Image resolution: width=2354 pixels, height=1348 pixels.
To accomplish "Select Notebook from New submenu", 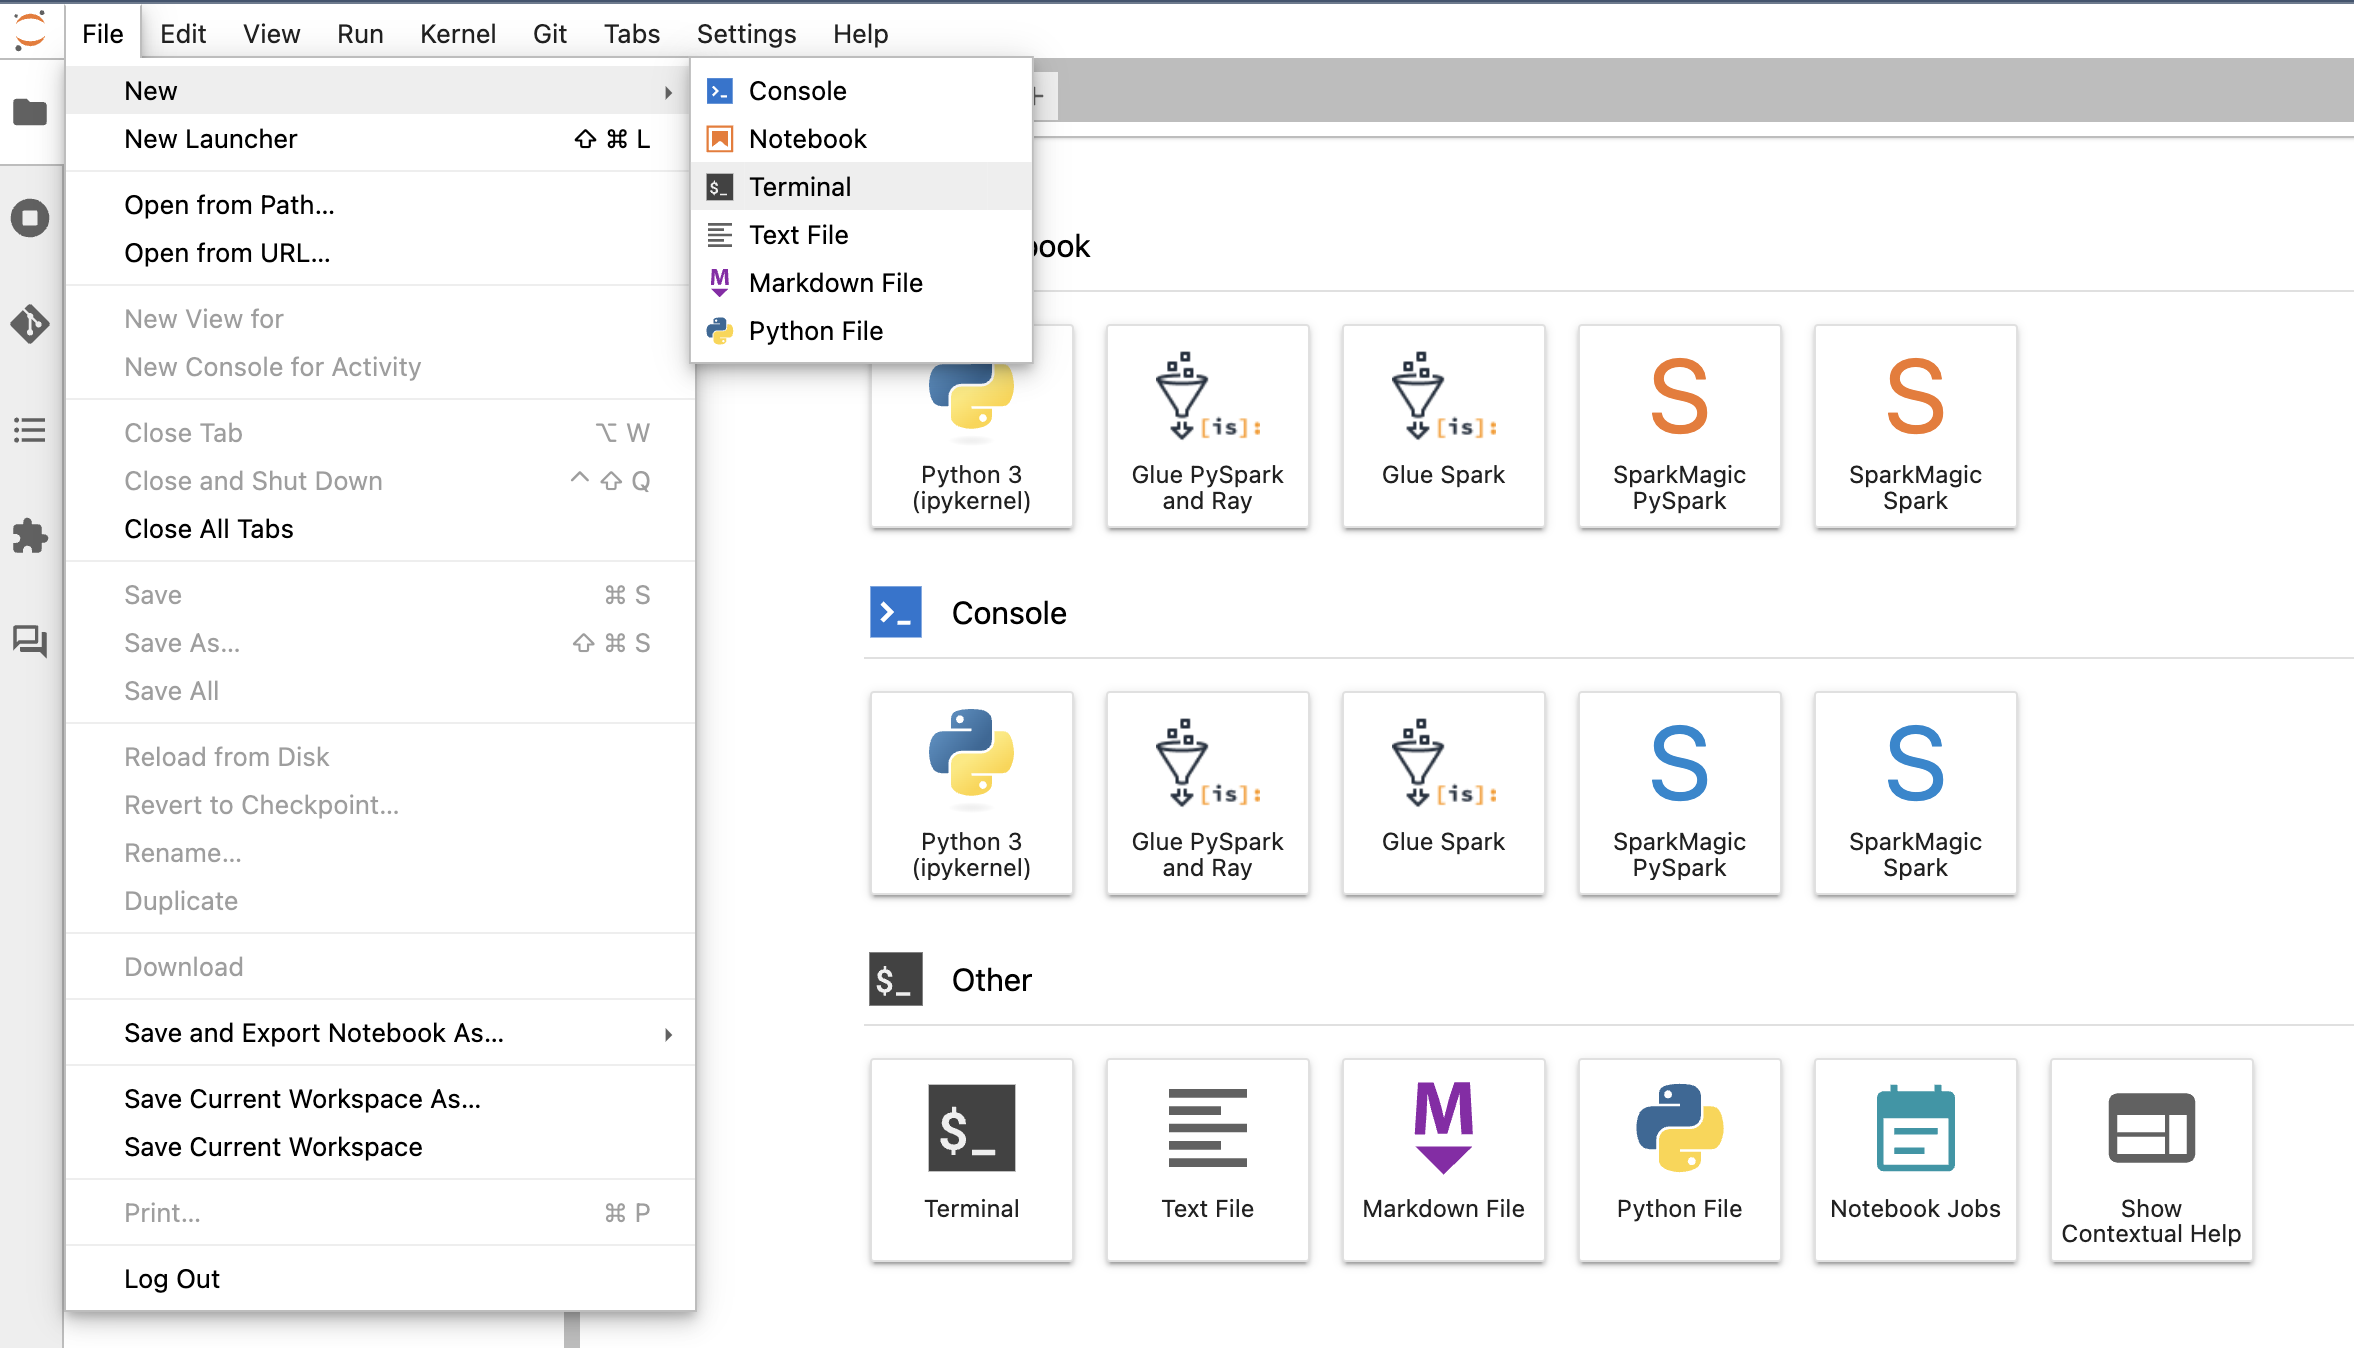I will pos(805,137).
